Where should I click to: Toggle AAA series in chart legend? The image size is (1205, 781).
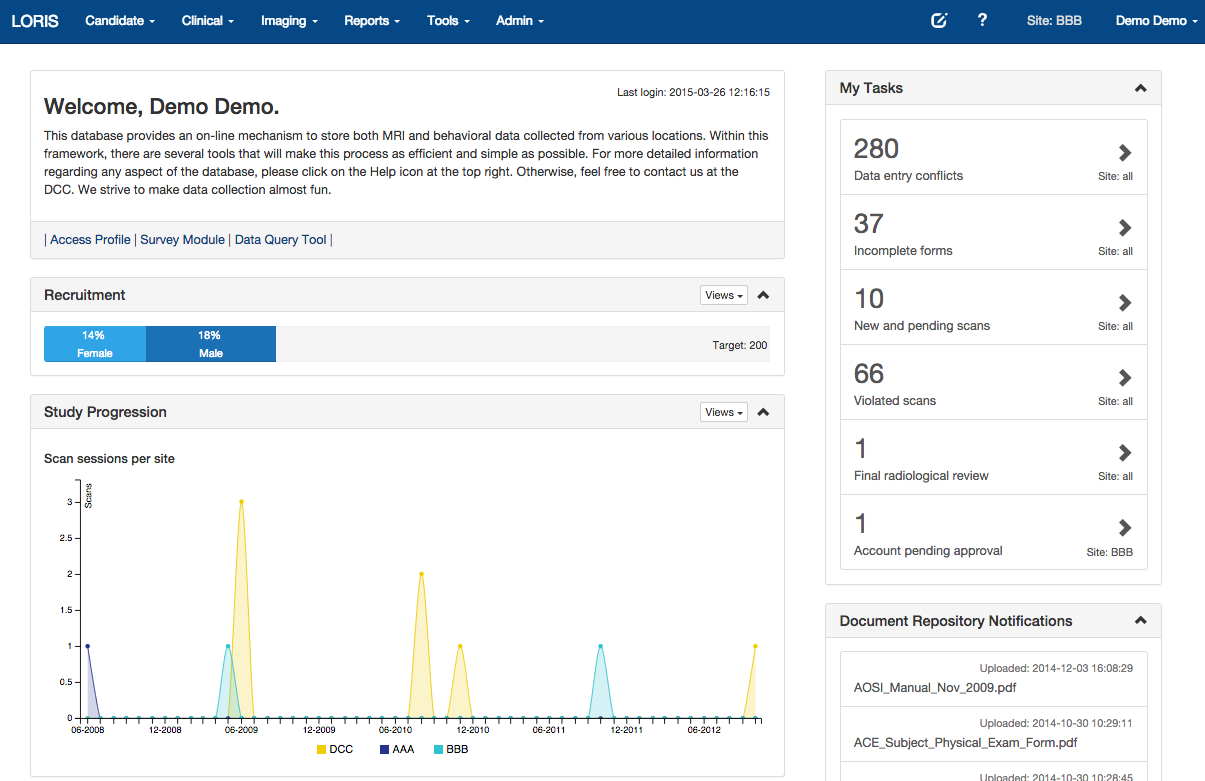[395, 749]
